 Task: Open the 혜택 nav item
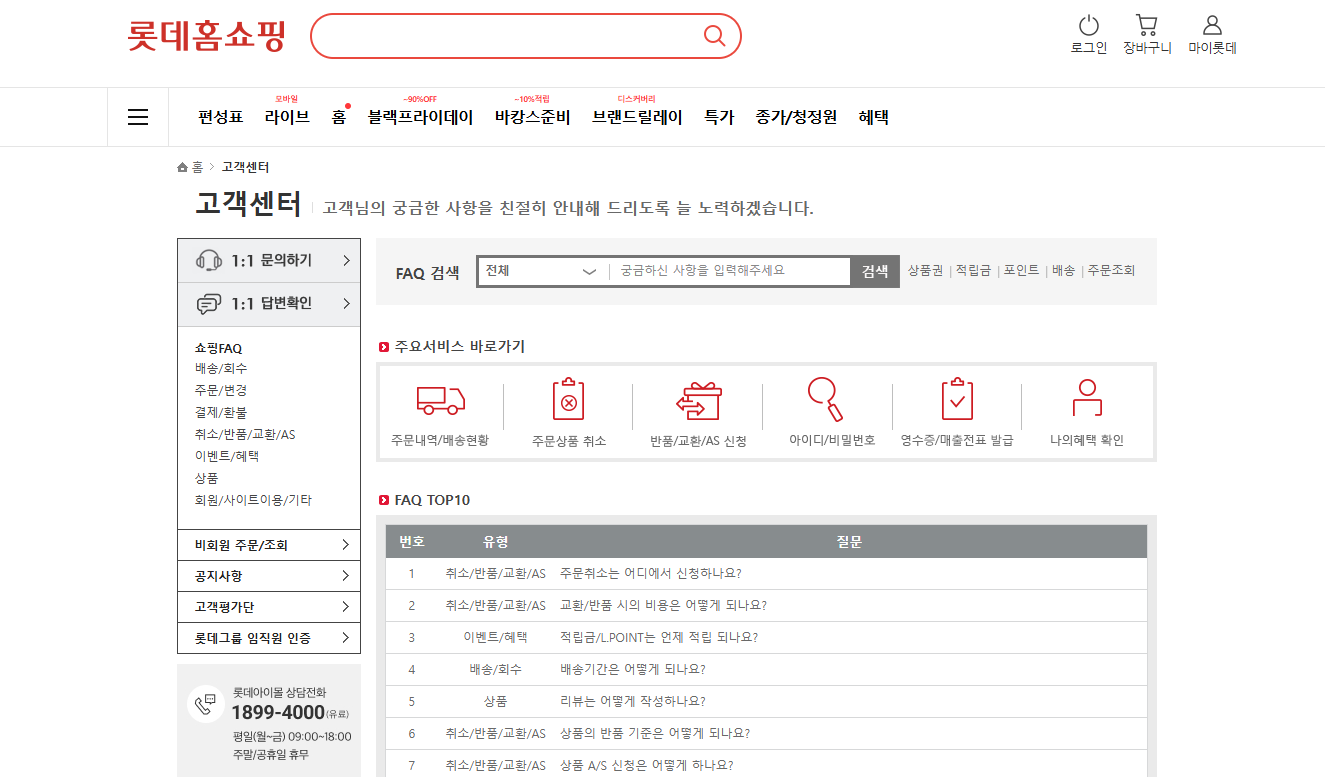pyautogui.click(x=873, y=117)
